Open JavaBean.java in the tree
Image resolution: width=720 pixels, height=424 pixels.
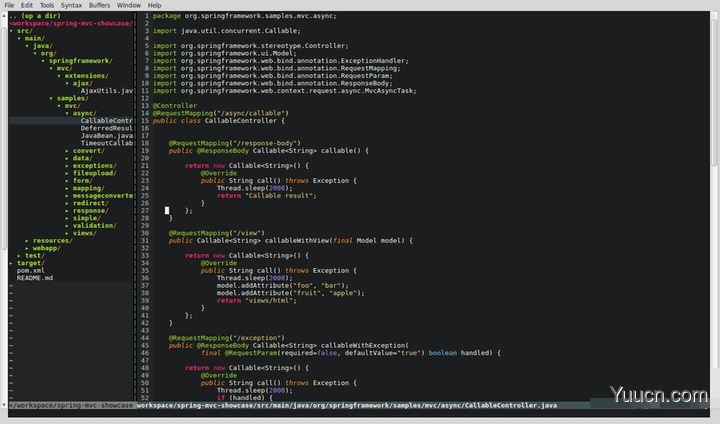coord(107,136)
